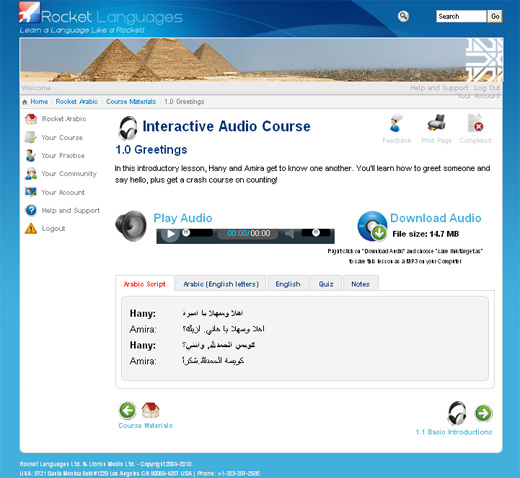Click the green next arrow icon
The height and width of the screenshot is (478, 520).
(483, 413)
